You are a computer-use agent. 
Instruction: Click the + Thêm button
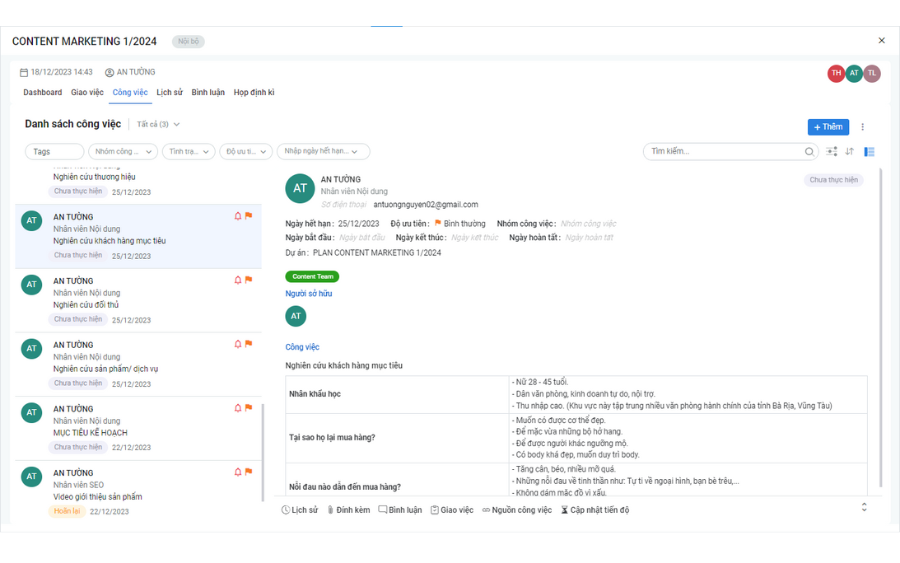(x=828, y=127)
